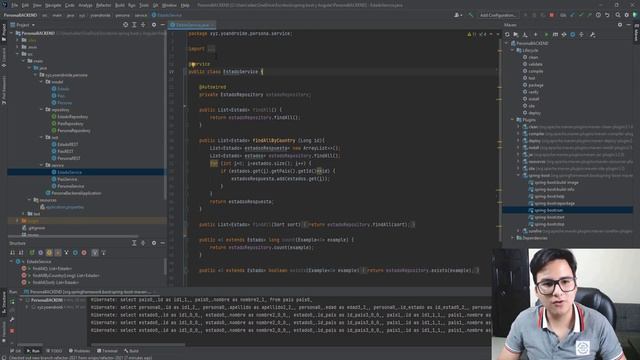Image resolution: width=640 pixels, height=360 pixels.
Task: Collapse the repository package folder
Action: [x=41, y=109]
